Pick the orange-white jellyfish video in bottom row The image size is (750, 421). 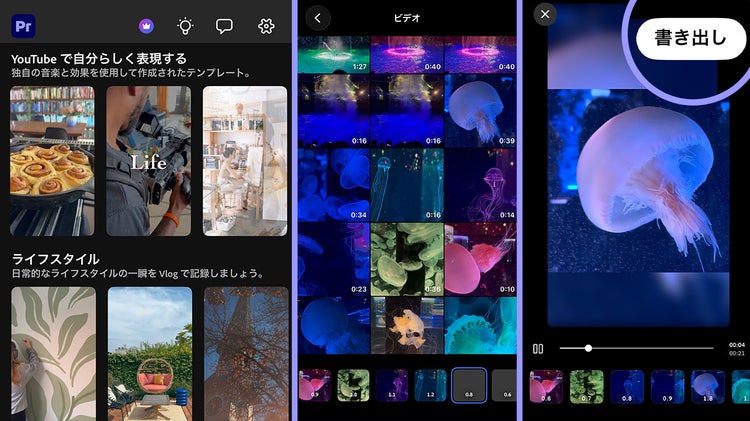(x=407, y=325)
